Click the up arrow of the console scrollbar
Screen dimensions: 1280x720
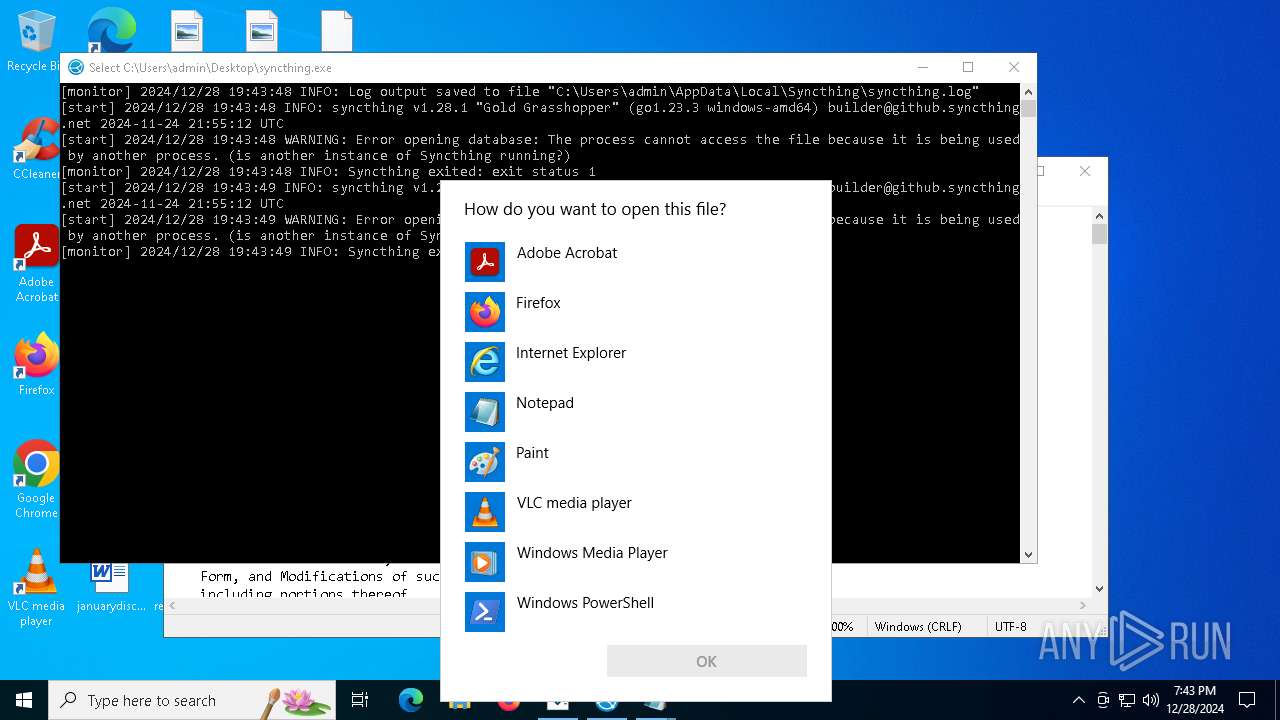1028,91
